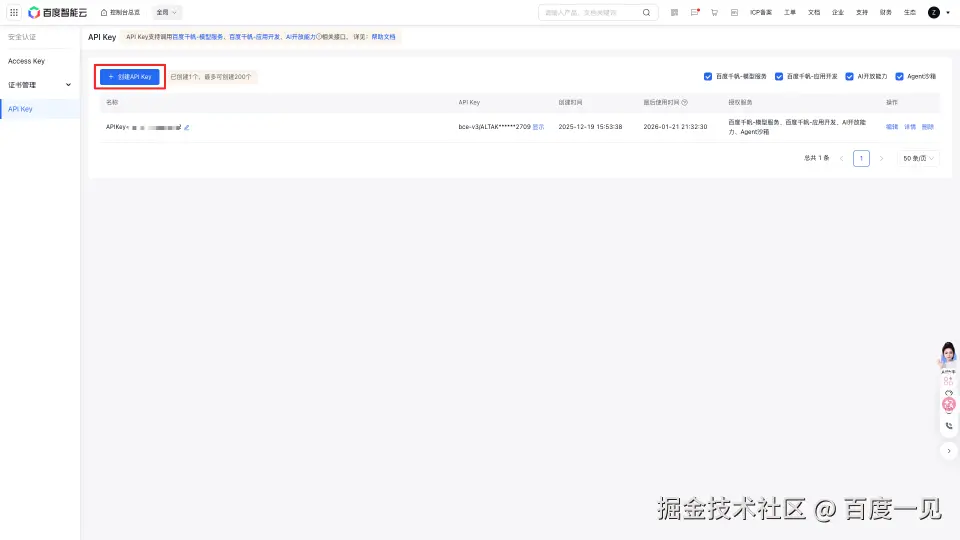
Task: Click the Z user avatar
Action: coord(934,12)
